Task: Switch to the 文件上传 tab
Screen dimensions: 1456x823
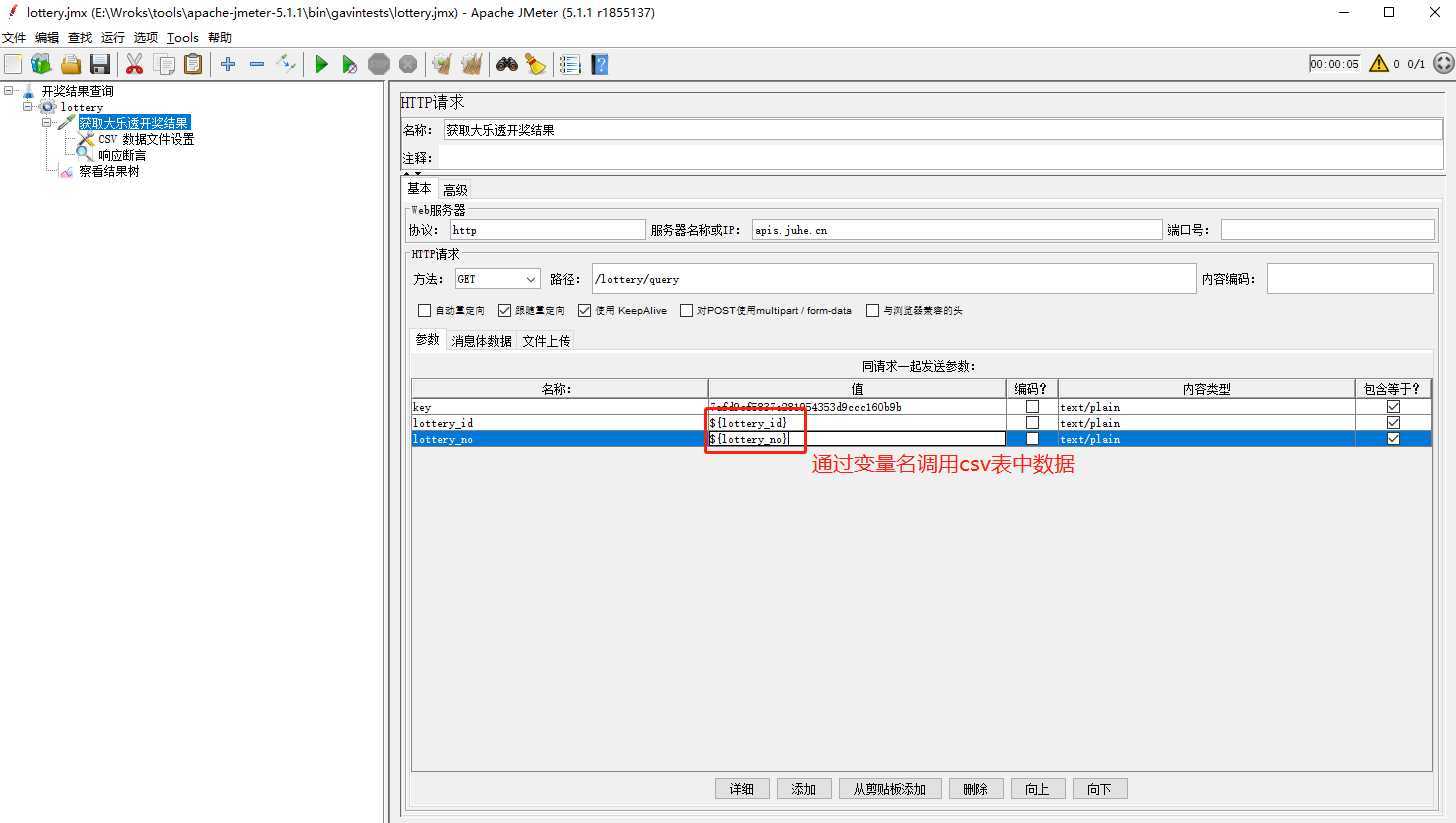Action: pos(546,341)
